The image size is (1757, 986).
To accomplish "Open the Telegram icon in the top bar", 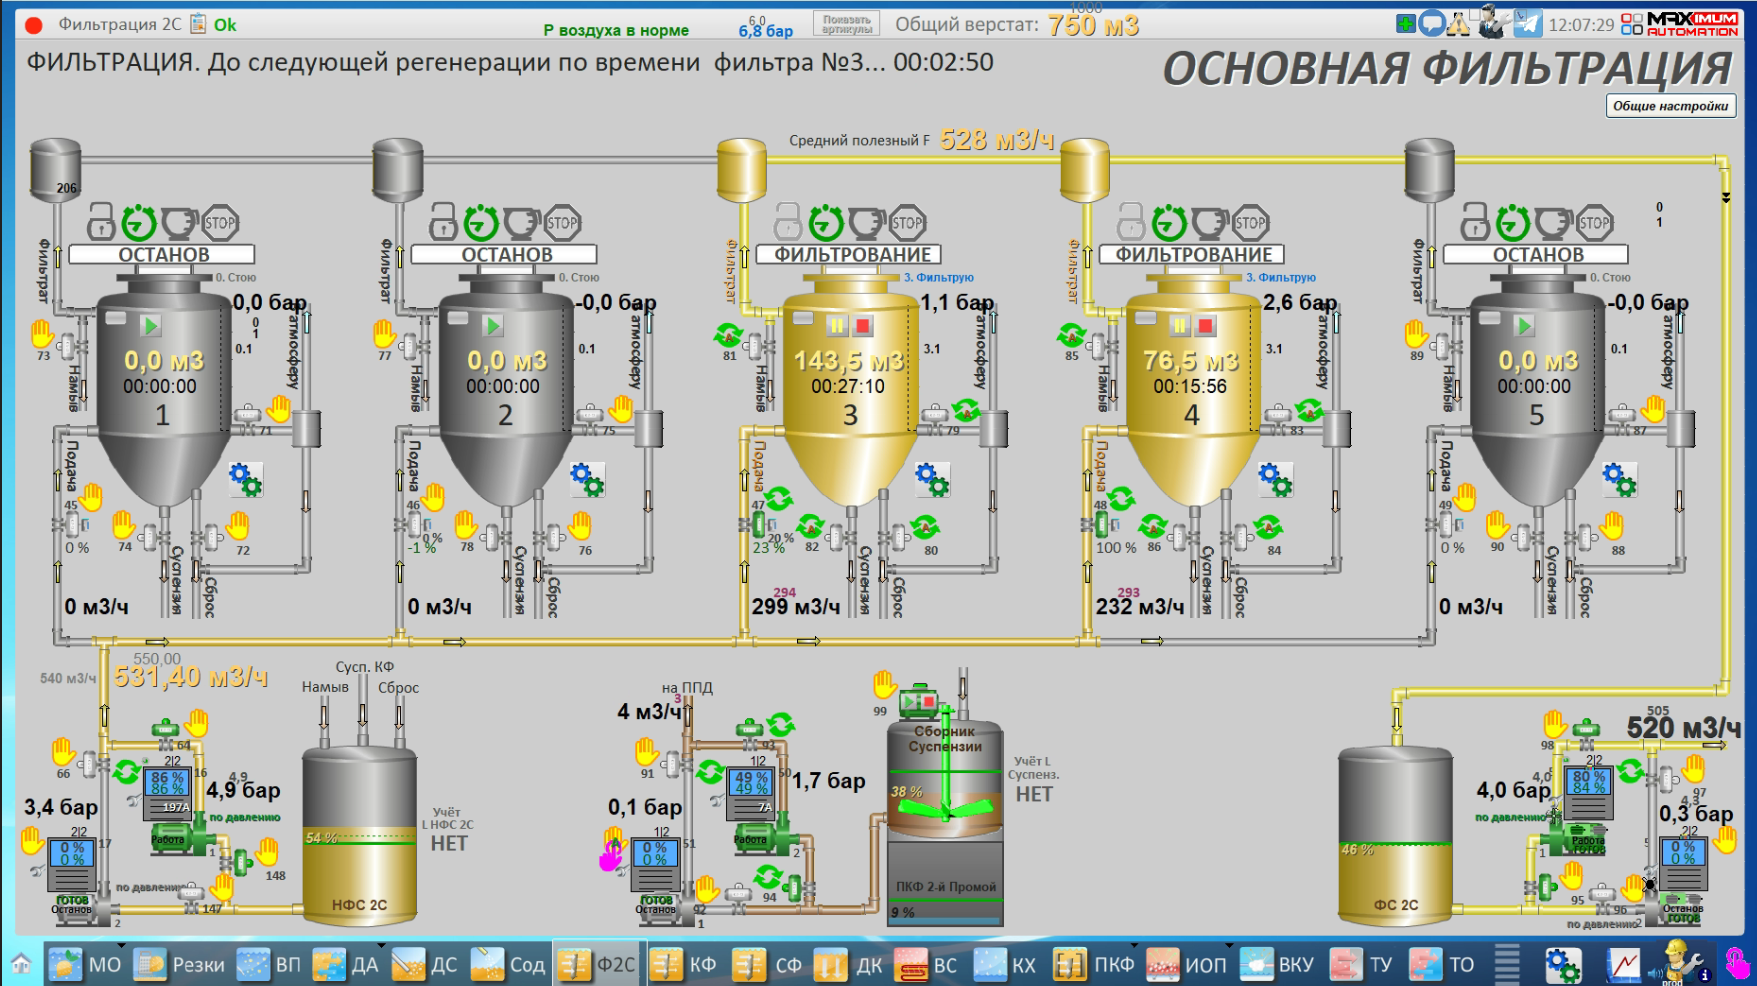I will click(x=1527, y=24).
